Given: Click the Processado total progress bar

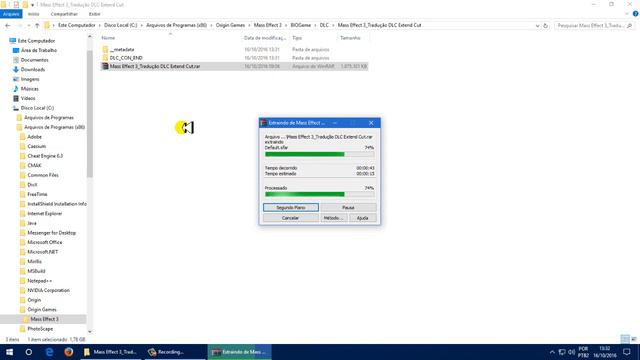Looking at the screenshot, I should [319, 194].
